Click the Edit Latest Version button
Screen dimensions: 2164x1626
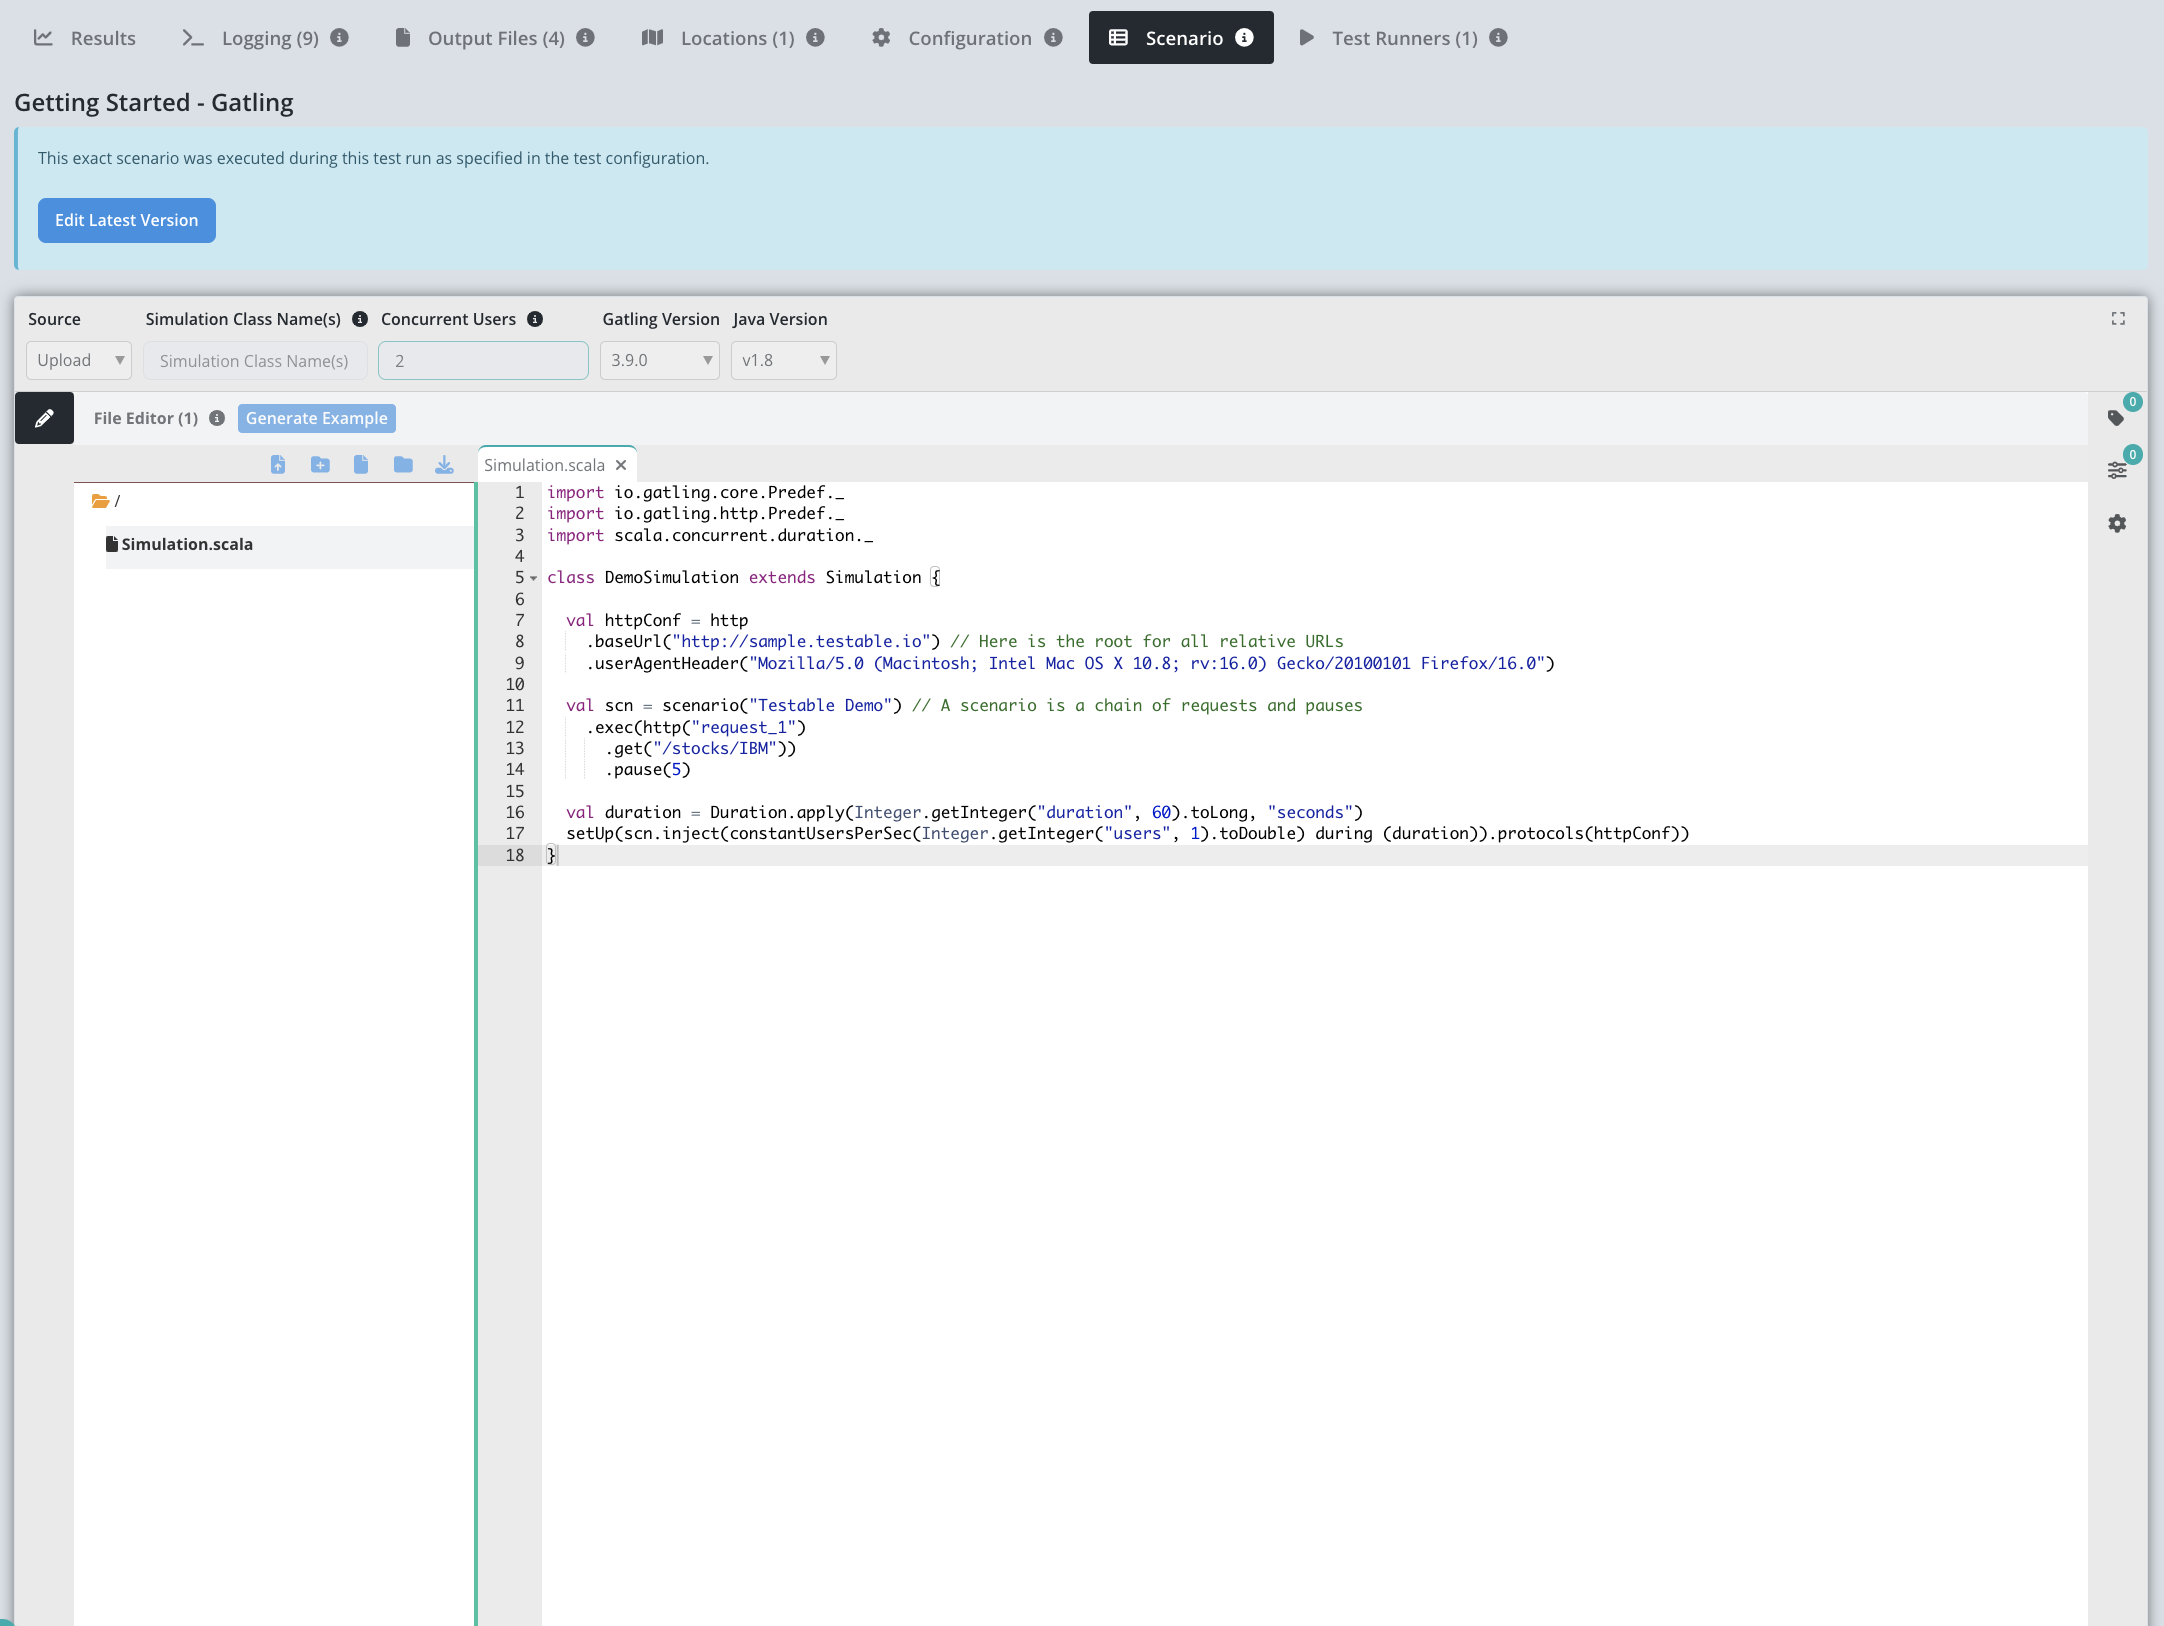(x=127, y=220)
